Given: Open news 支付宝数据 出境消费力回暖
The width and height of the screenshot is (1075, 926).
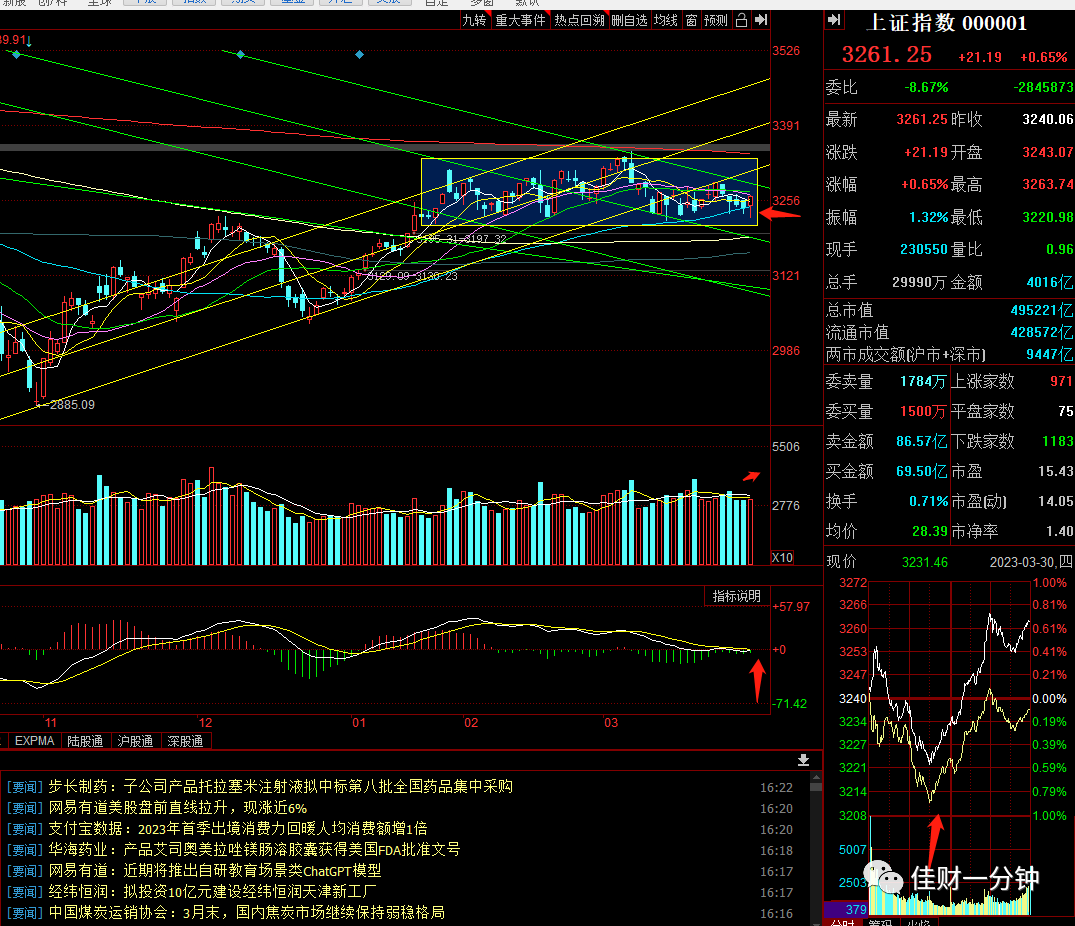Looking at the screenshot, I should 237,829.
